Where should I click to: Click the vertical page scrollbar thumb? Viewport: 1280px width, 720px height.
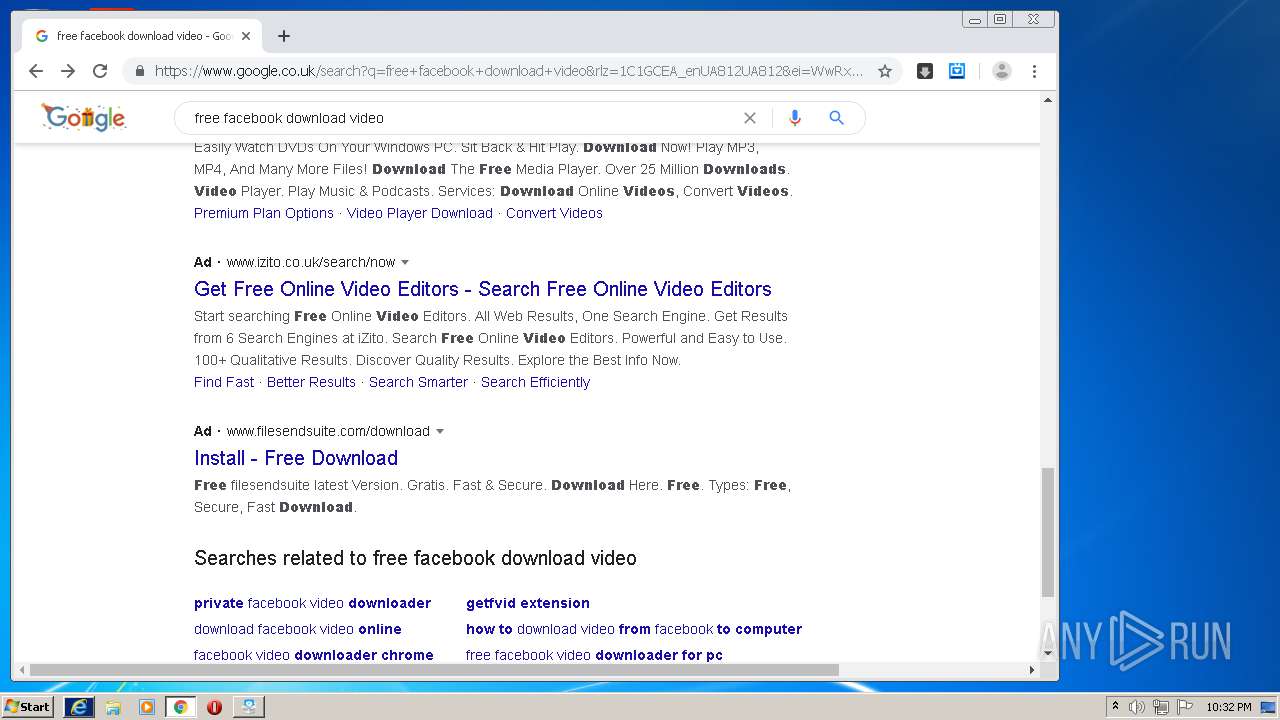[x=1048, y=532]
